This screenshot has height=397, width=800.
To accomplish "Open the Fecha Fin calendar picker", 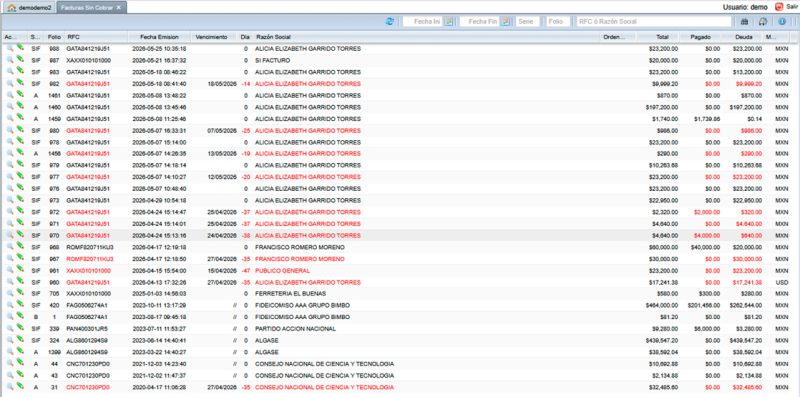I will (505, 21).
